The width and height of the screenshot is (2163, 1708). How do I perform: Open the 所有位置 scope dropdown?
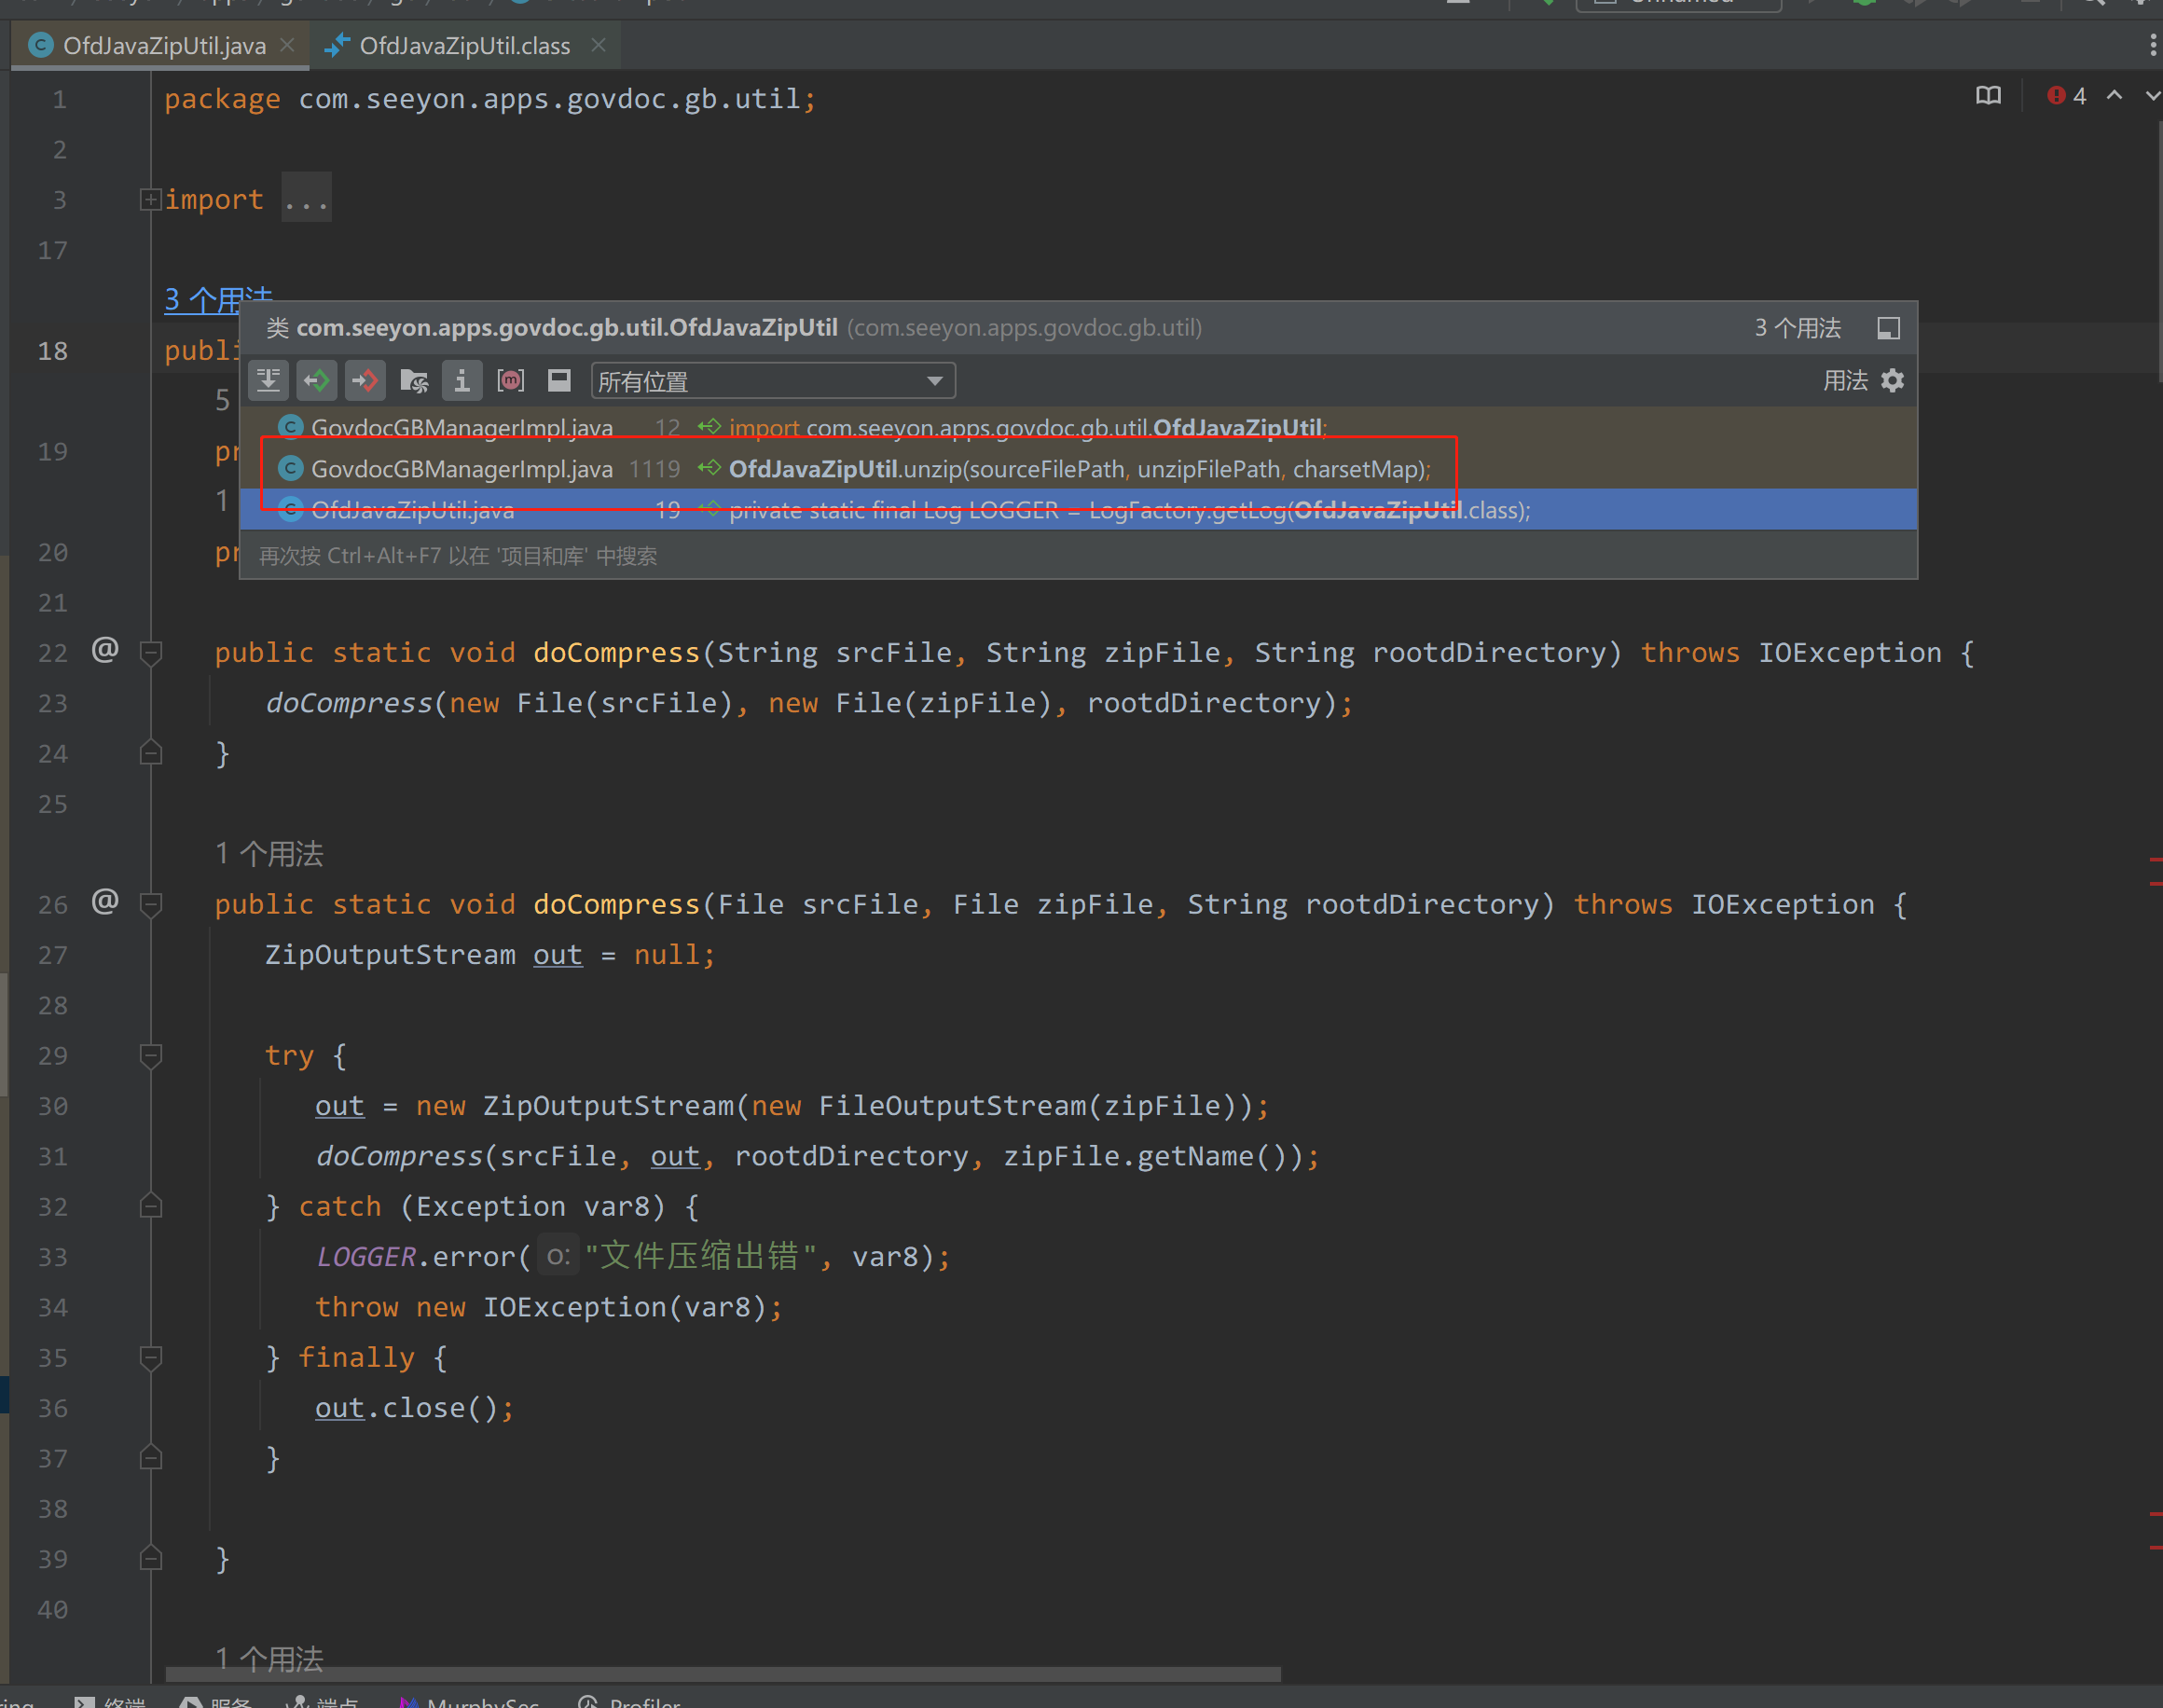click(772, 381)
